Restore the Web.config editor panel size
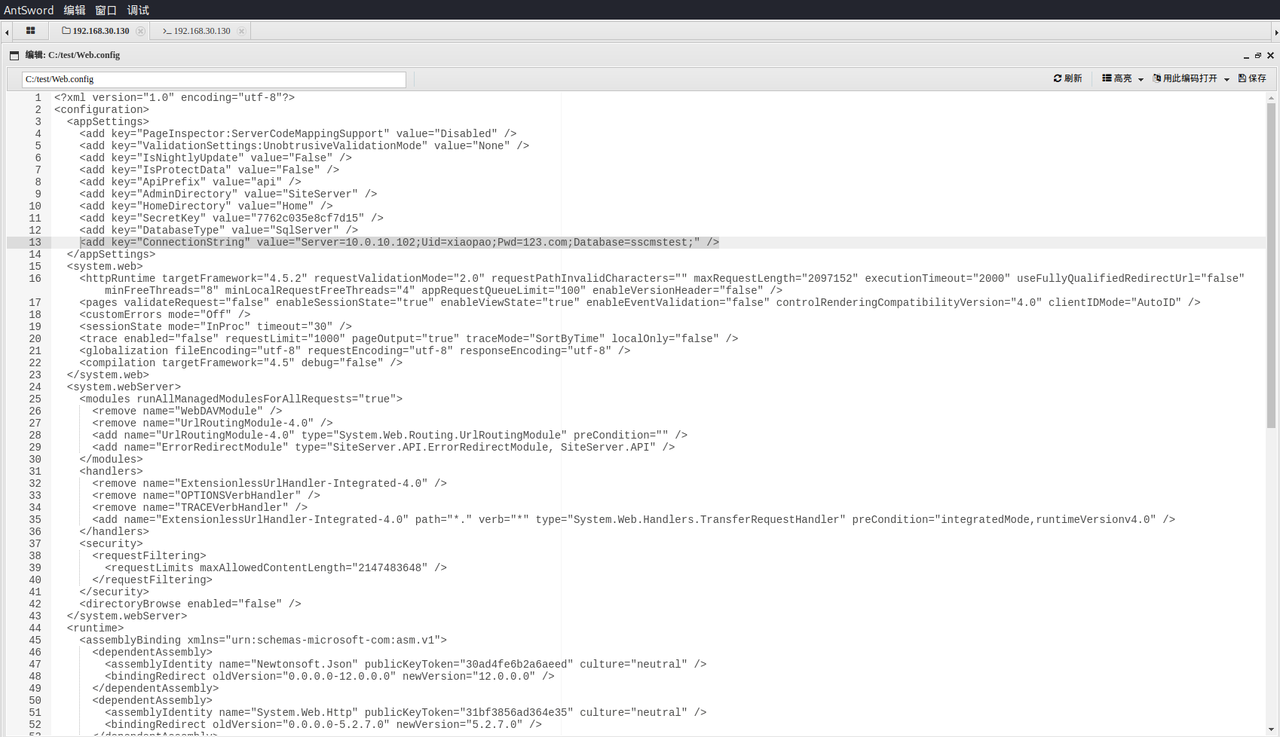 [x=1258, y=56]
